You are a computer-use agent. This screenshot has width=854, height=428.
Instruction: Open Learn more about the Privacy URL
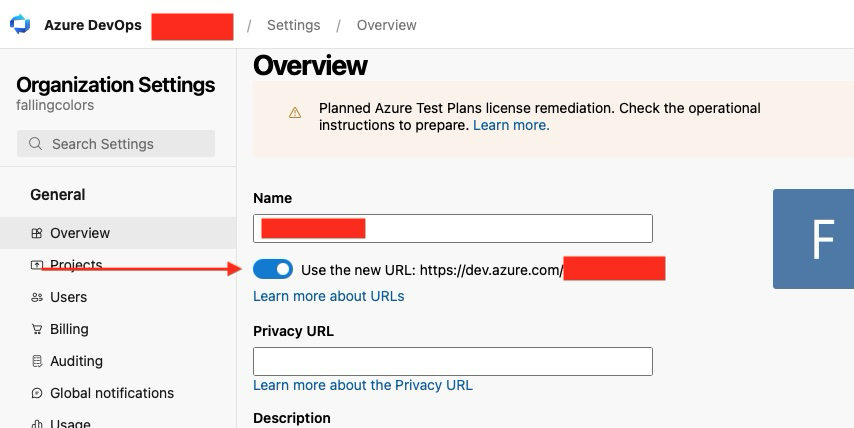coord(363,385)
